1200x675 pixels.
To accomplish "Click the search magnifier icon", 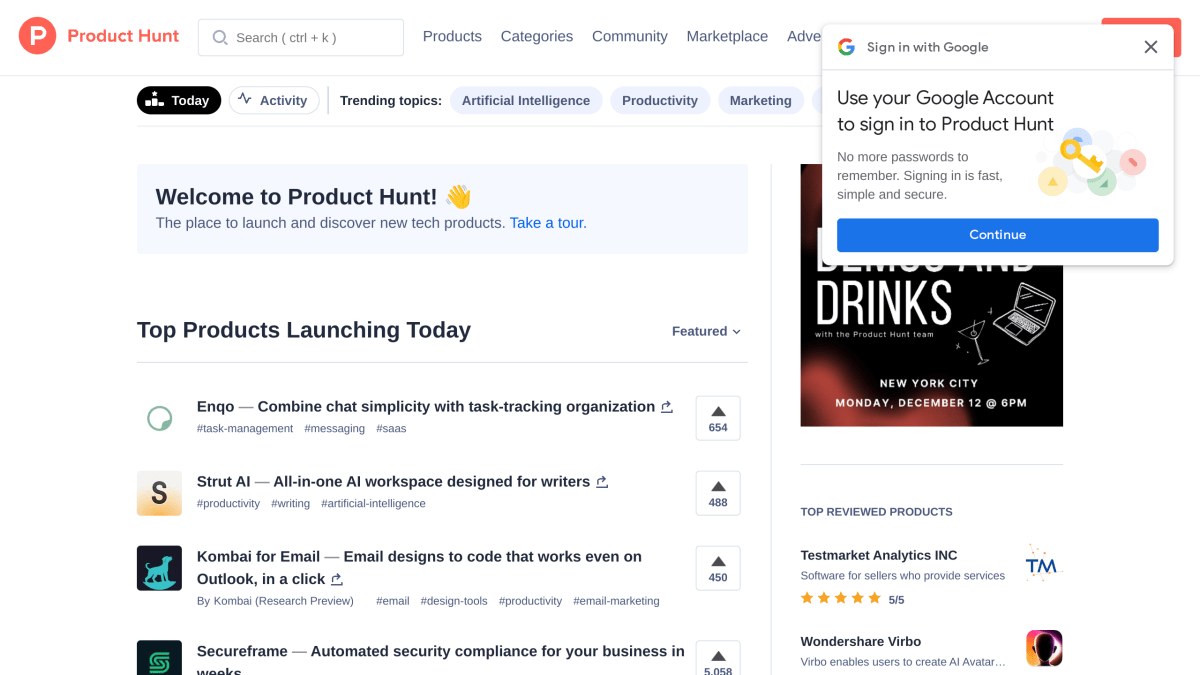I will pos(220,37).
